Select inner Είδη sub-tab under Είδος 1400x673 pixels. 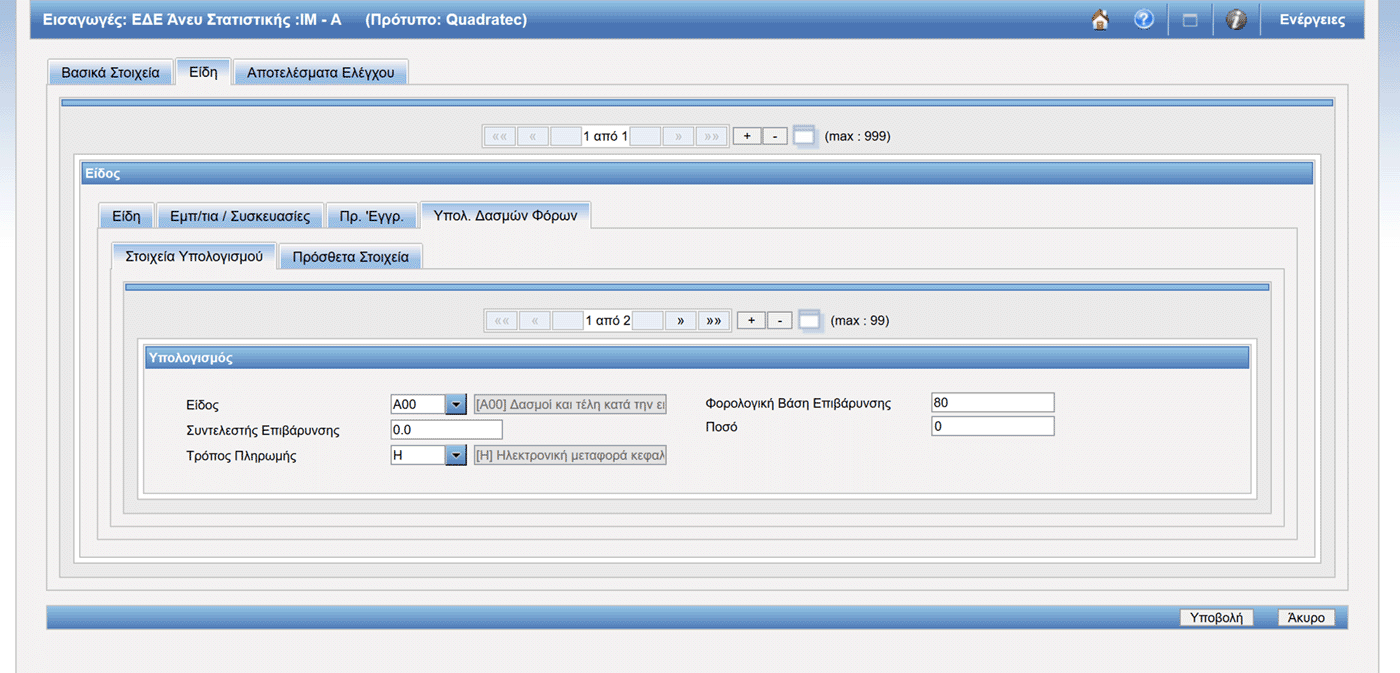[126, 216]
